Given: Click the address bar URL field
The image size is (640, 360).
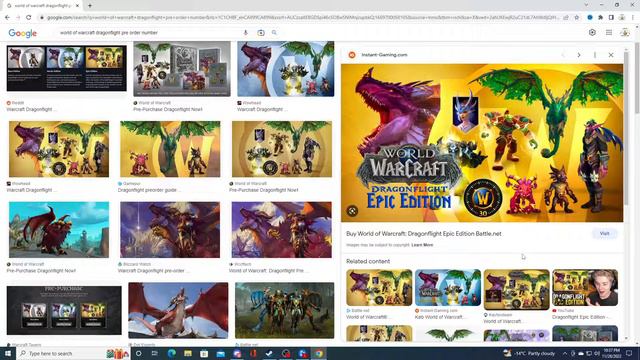Looking at the screenshot, I should [x=302, y=18].
